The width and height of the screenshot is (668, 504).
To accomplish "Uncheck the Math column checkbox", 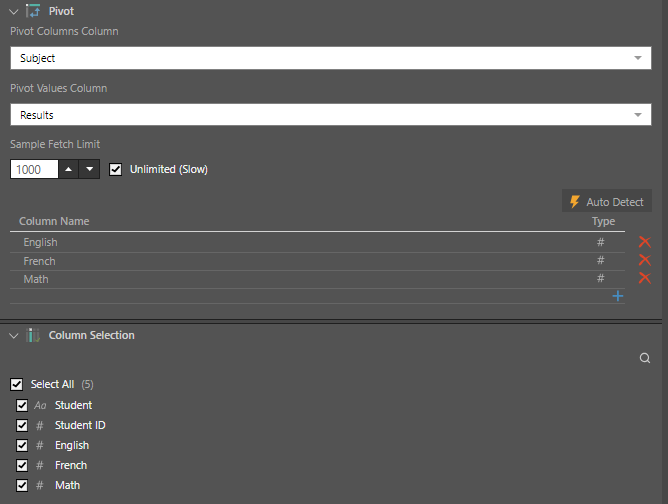I will pos(22,485).
